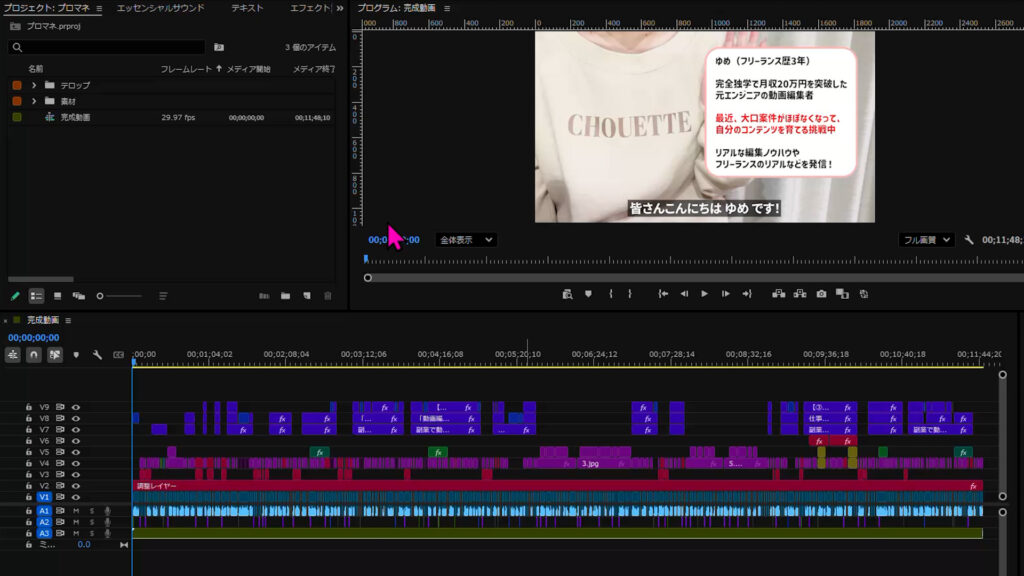Toggle lock on track V5
The image size is (1024, 576).
click(x=29, y=452)
